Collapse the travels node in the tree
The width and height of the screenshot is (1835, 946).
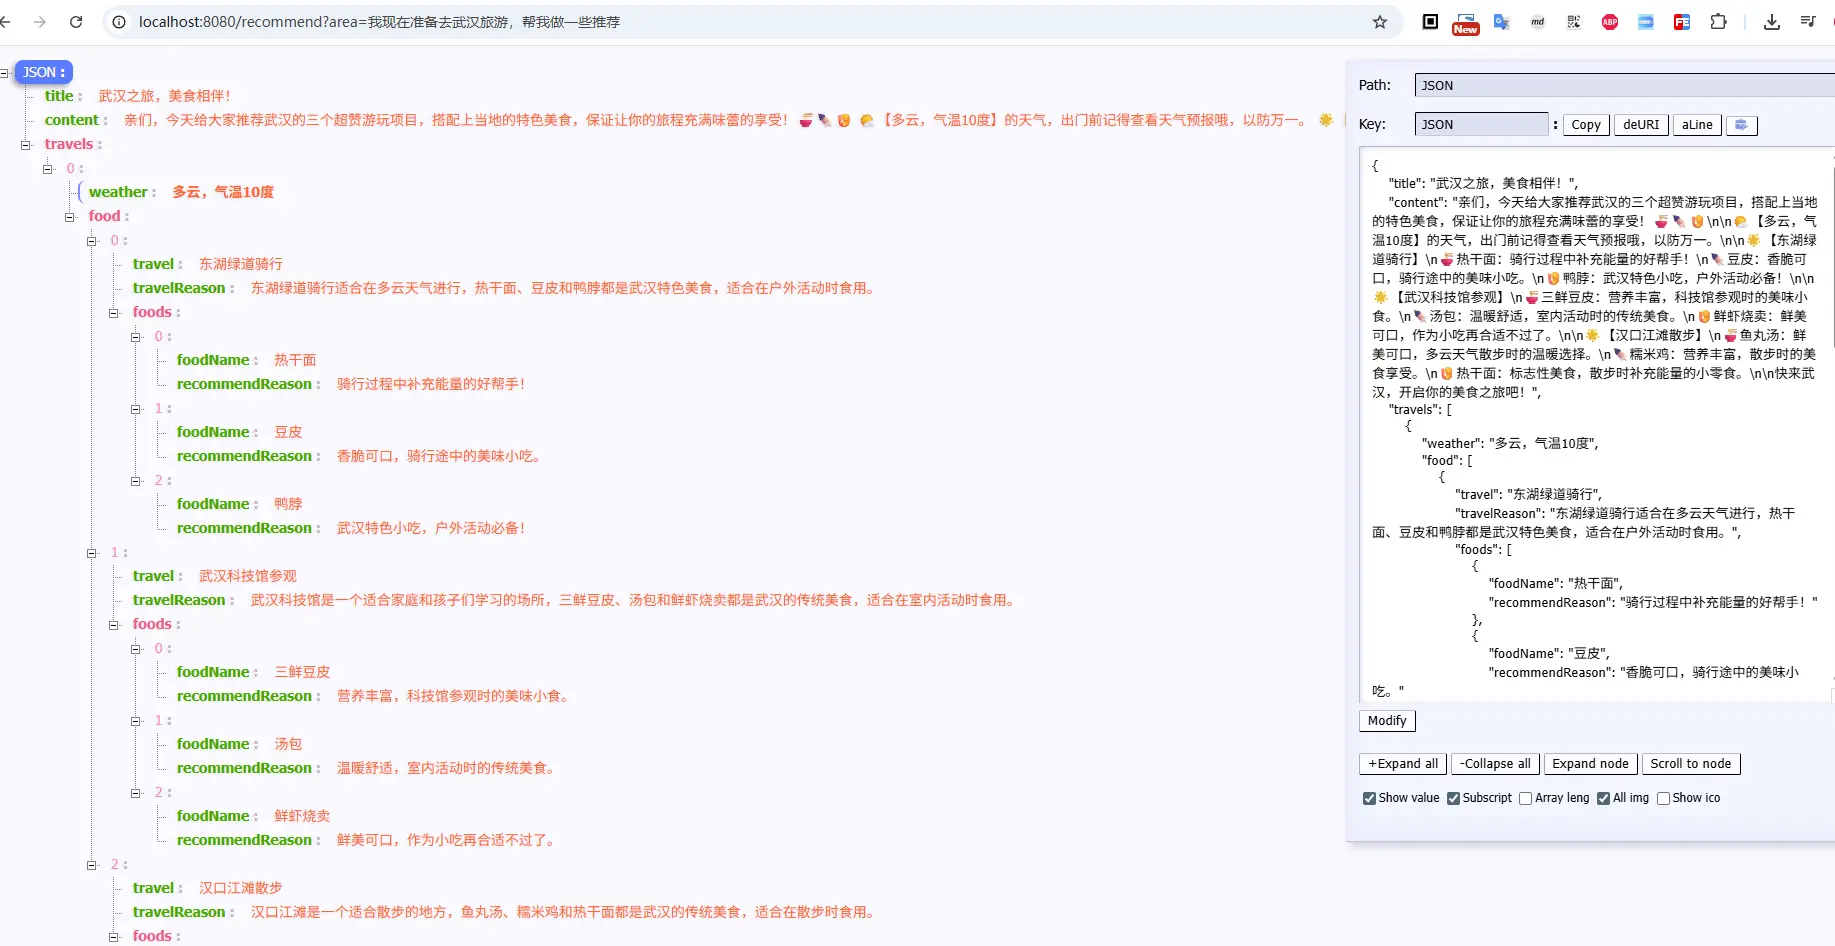pos(26,145)
